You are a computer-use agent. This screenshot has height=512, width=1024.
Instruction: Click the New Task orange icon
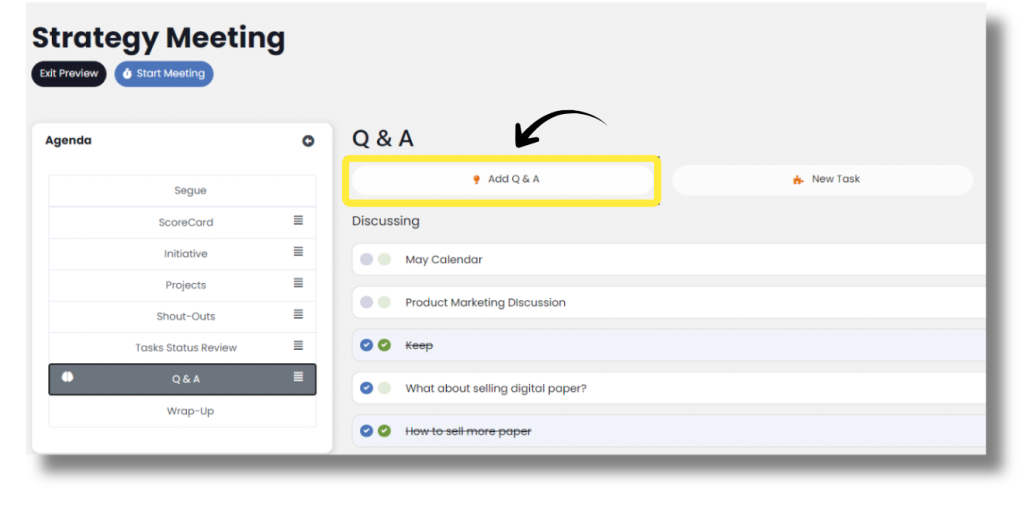click(x=797, y=180)
